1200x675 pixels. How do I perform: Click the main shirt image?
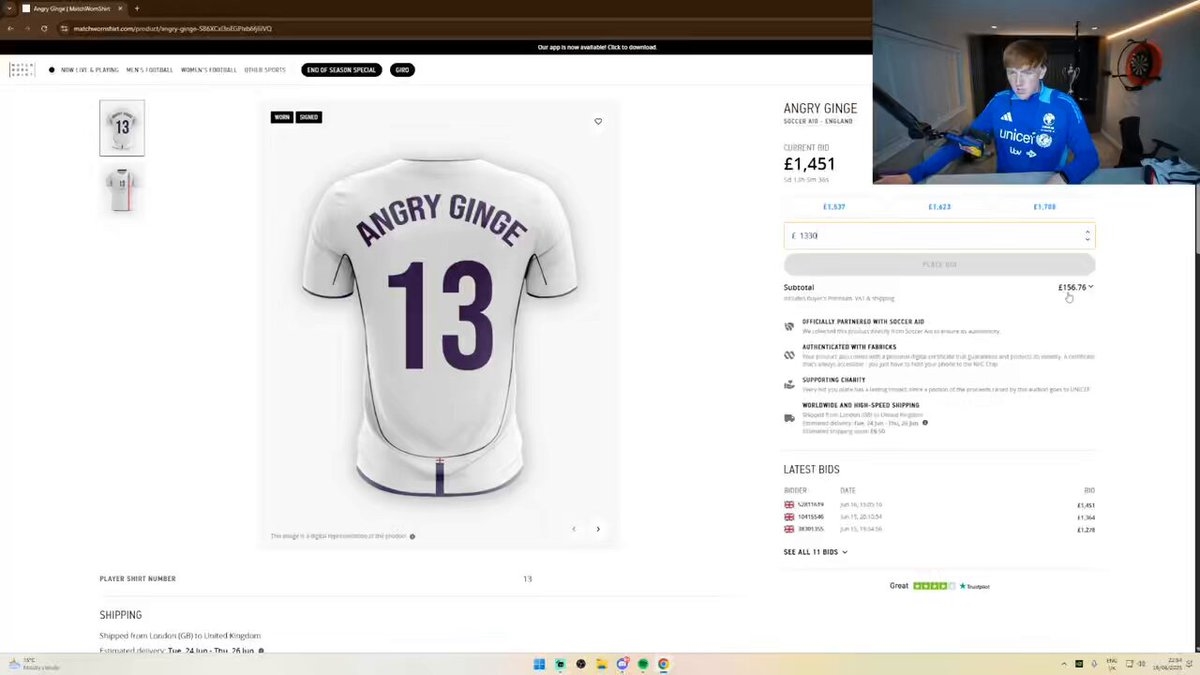tap(441, 325)
